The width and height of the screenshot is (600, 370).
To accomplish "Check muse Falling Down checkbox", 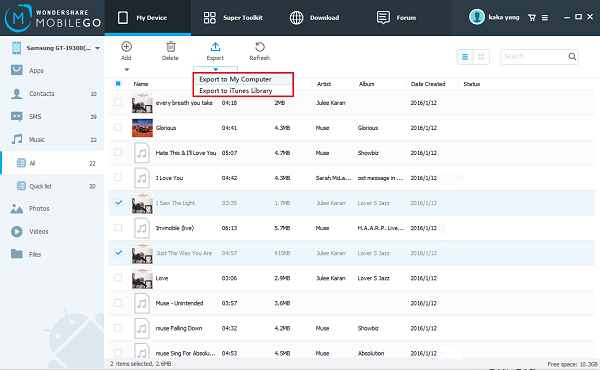I will 118,328.
